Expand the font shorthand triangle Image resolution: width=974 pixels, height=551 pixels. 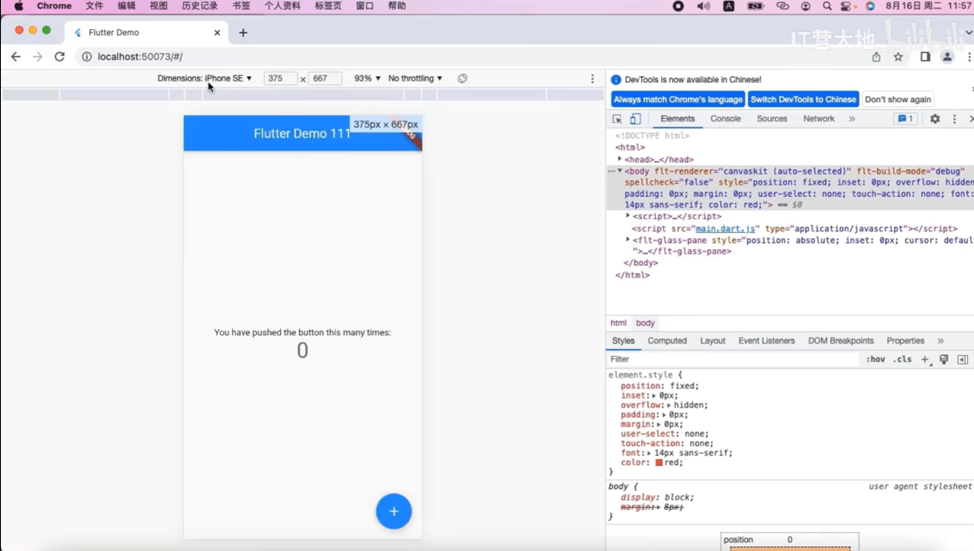point(649,453)
